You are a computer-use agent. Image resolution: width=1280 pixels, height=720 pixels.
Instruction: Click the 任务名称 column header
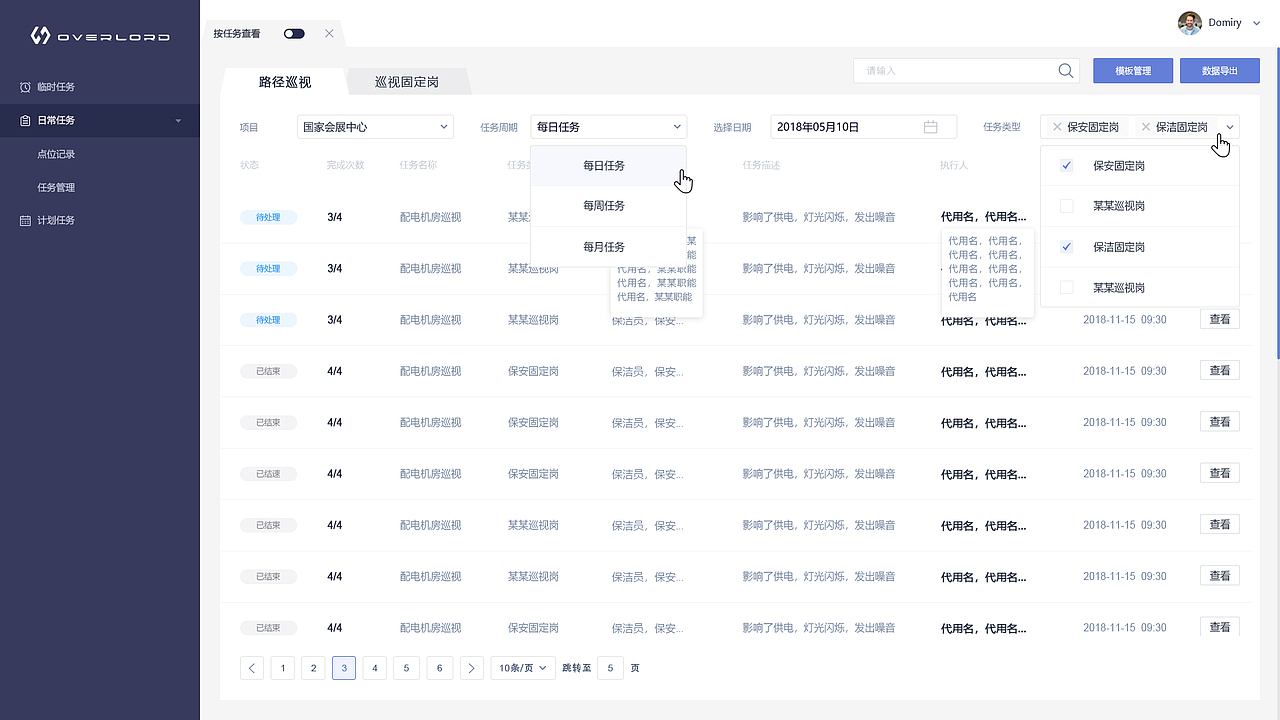tap(418, 165)
